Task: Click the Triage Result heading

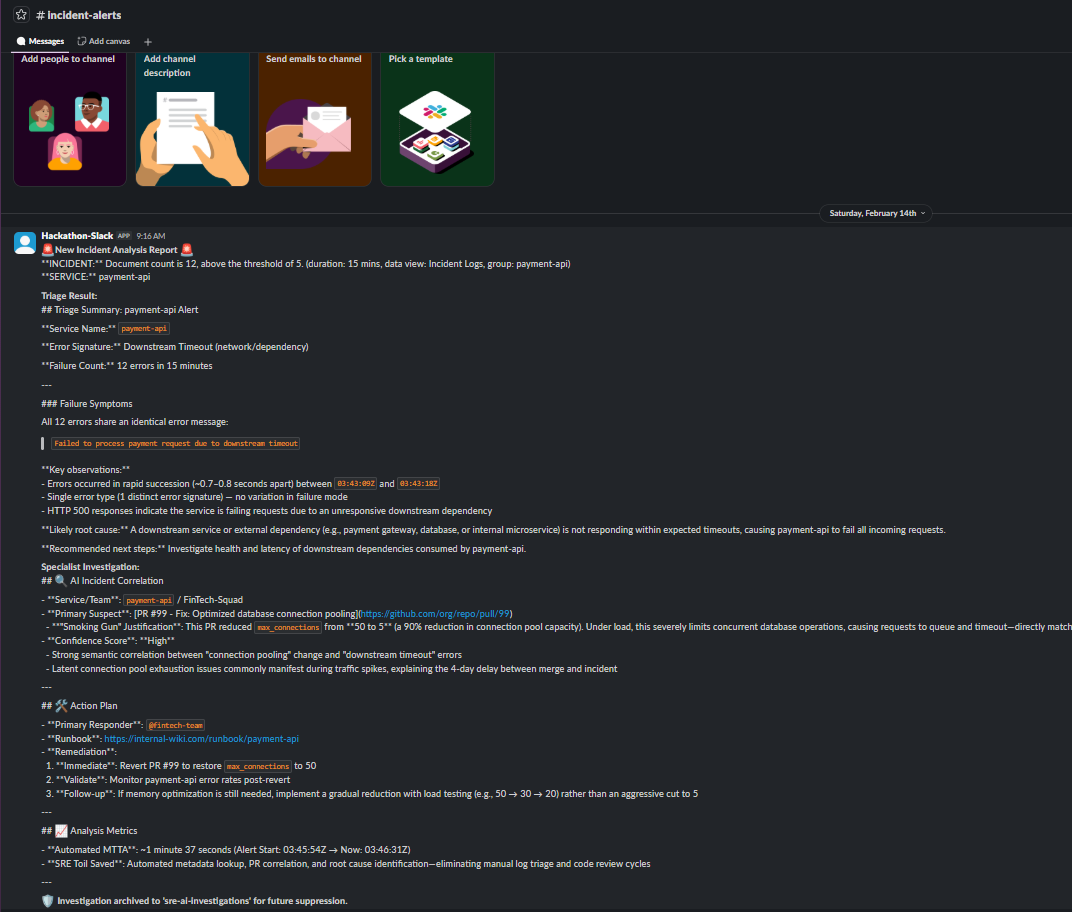Action: click(69, 296)
